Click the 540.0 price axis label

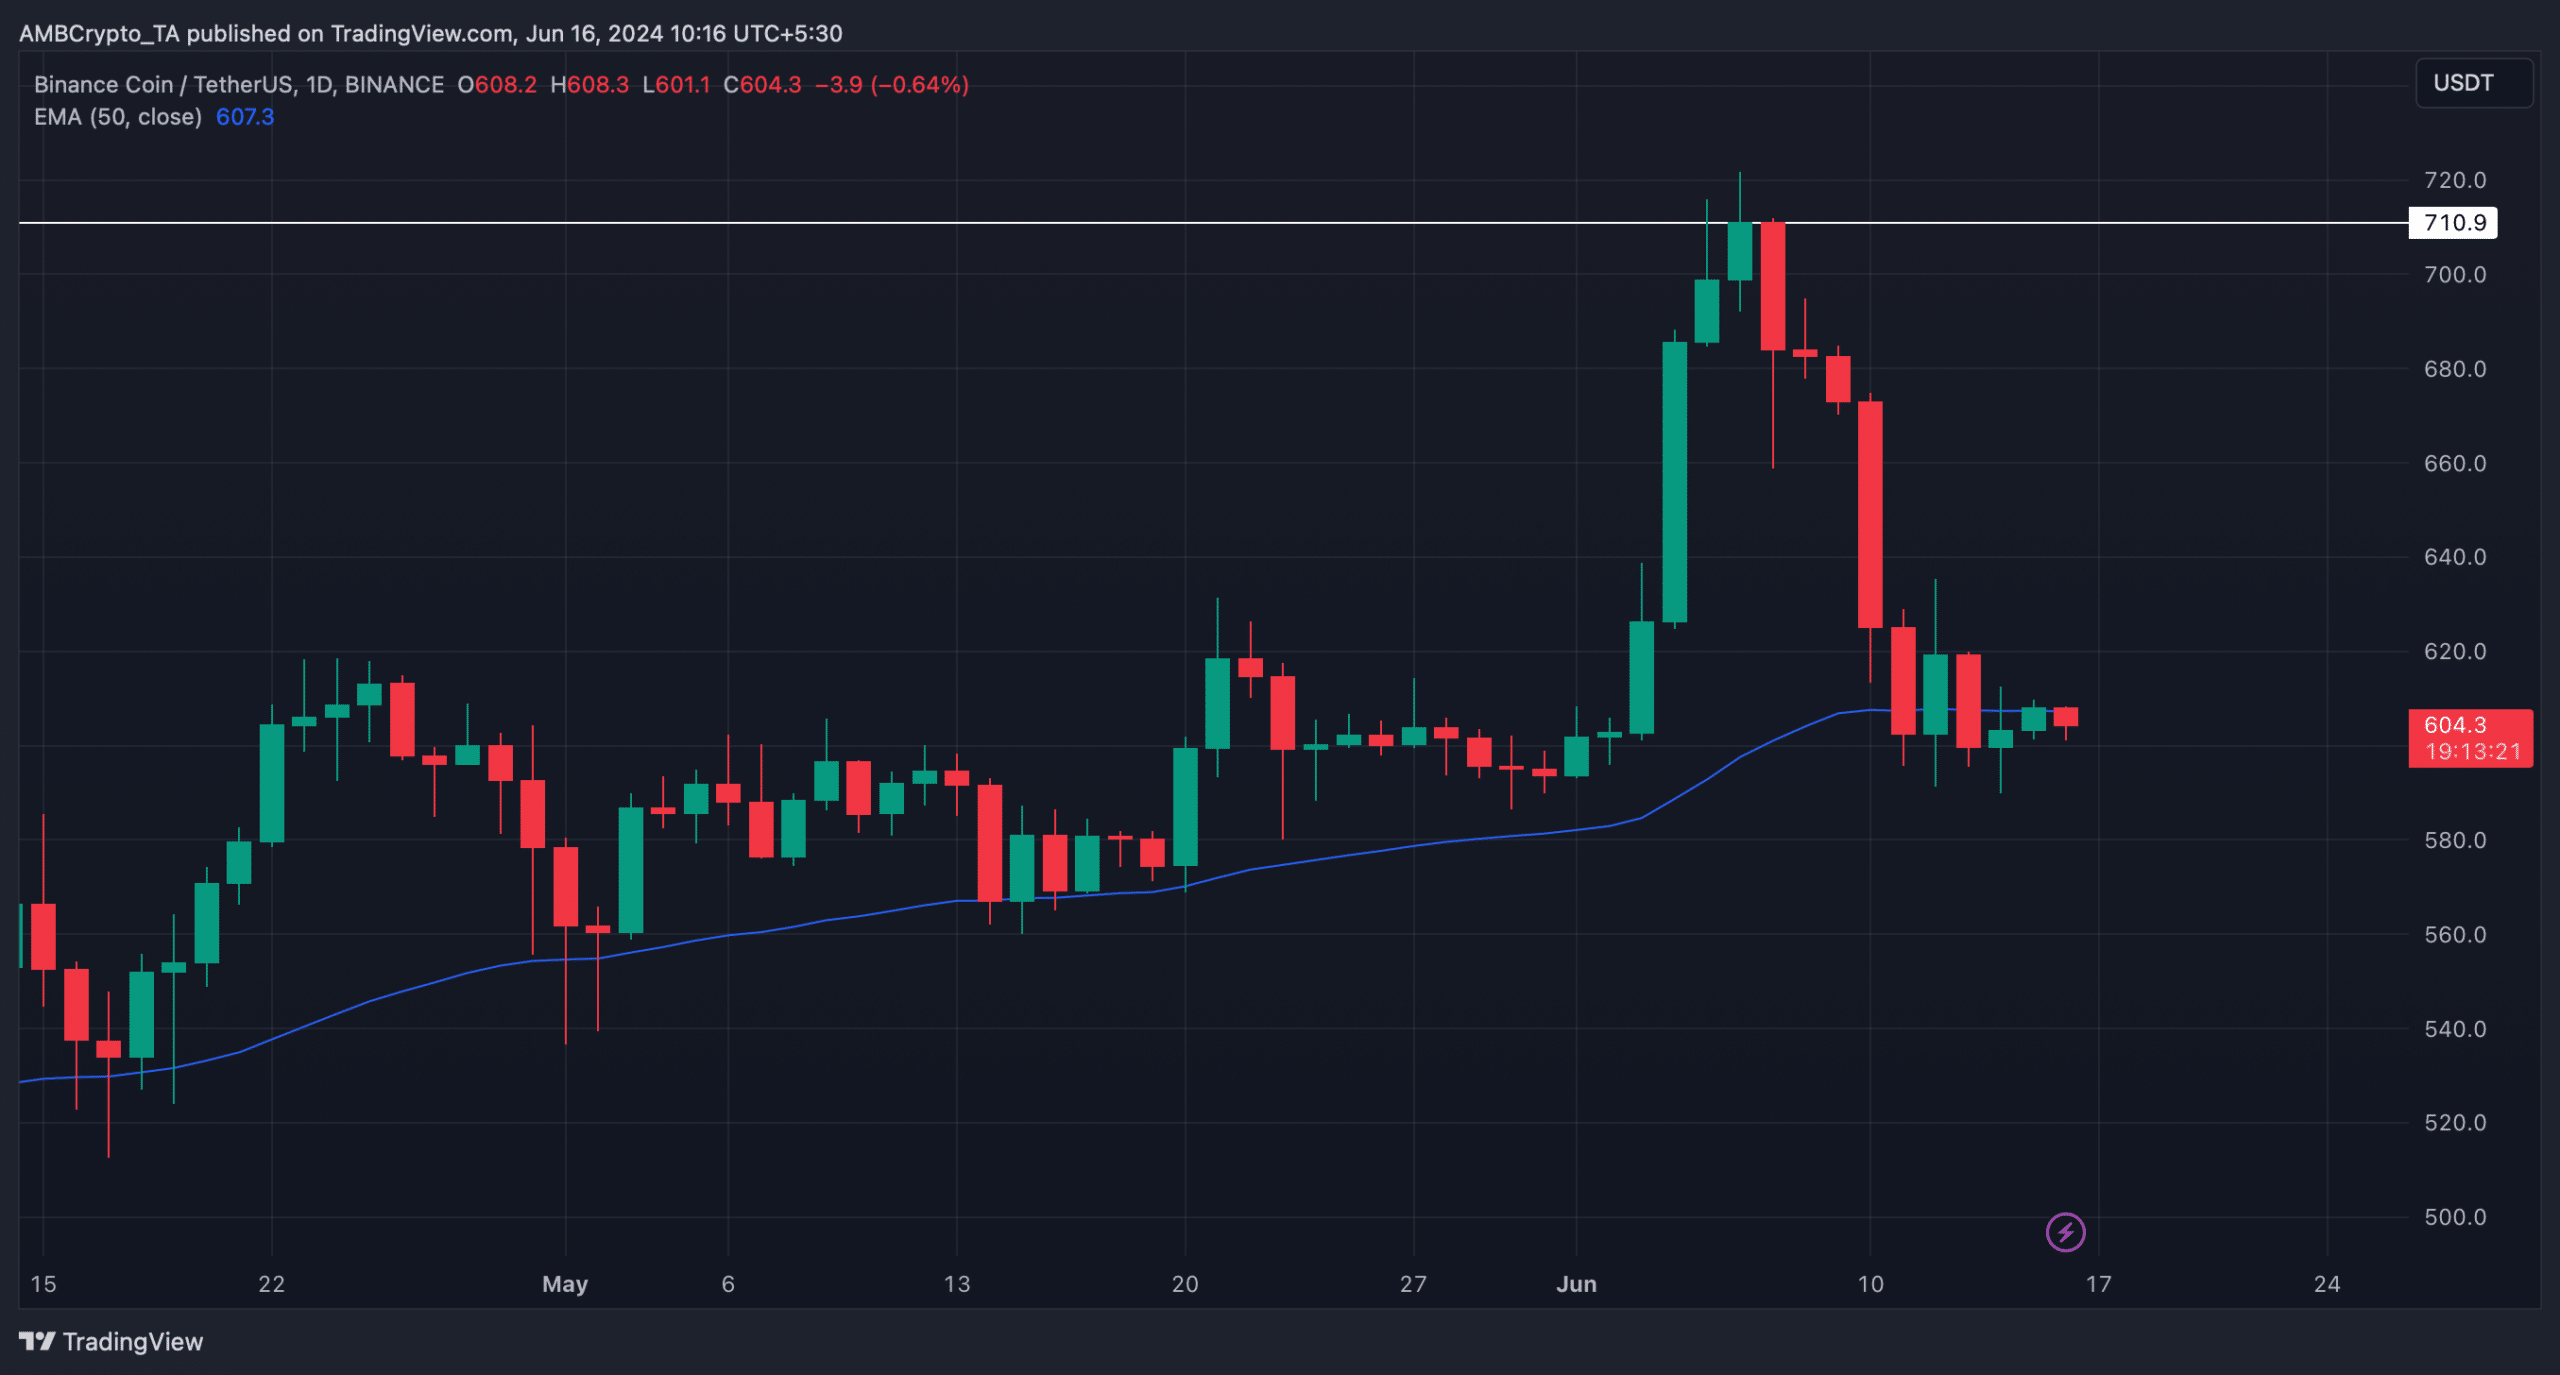click(x=2455, y=1029)
